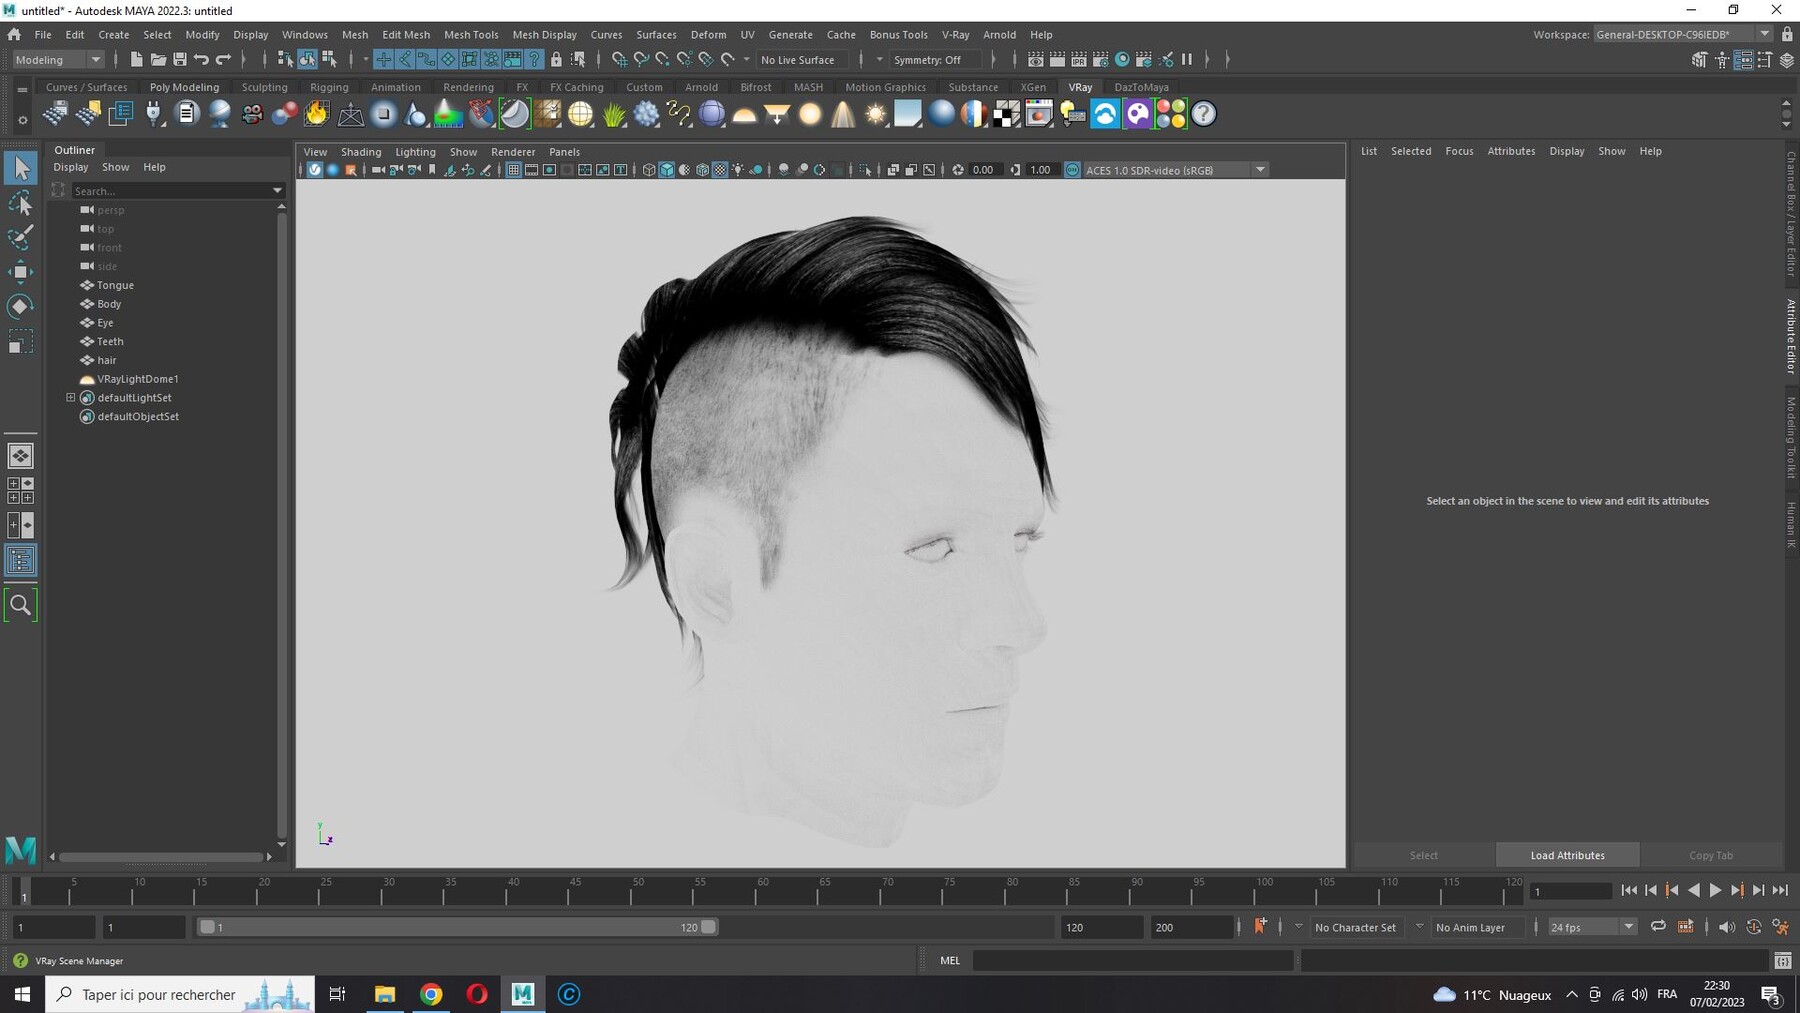Open the Mesh Tools menu
The width and height of the screenshot is (1800, 1013).
pyautogui.click(x=471, y=34)
